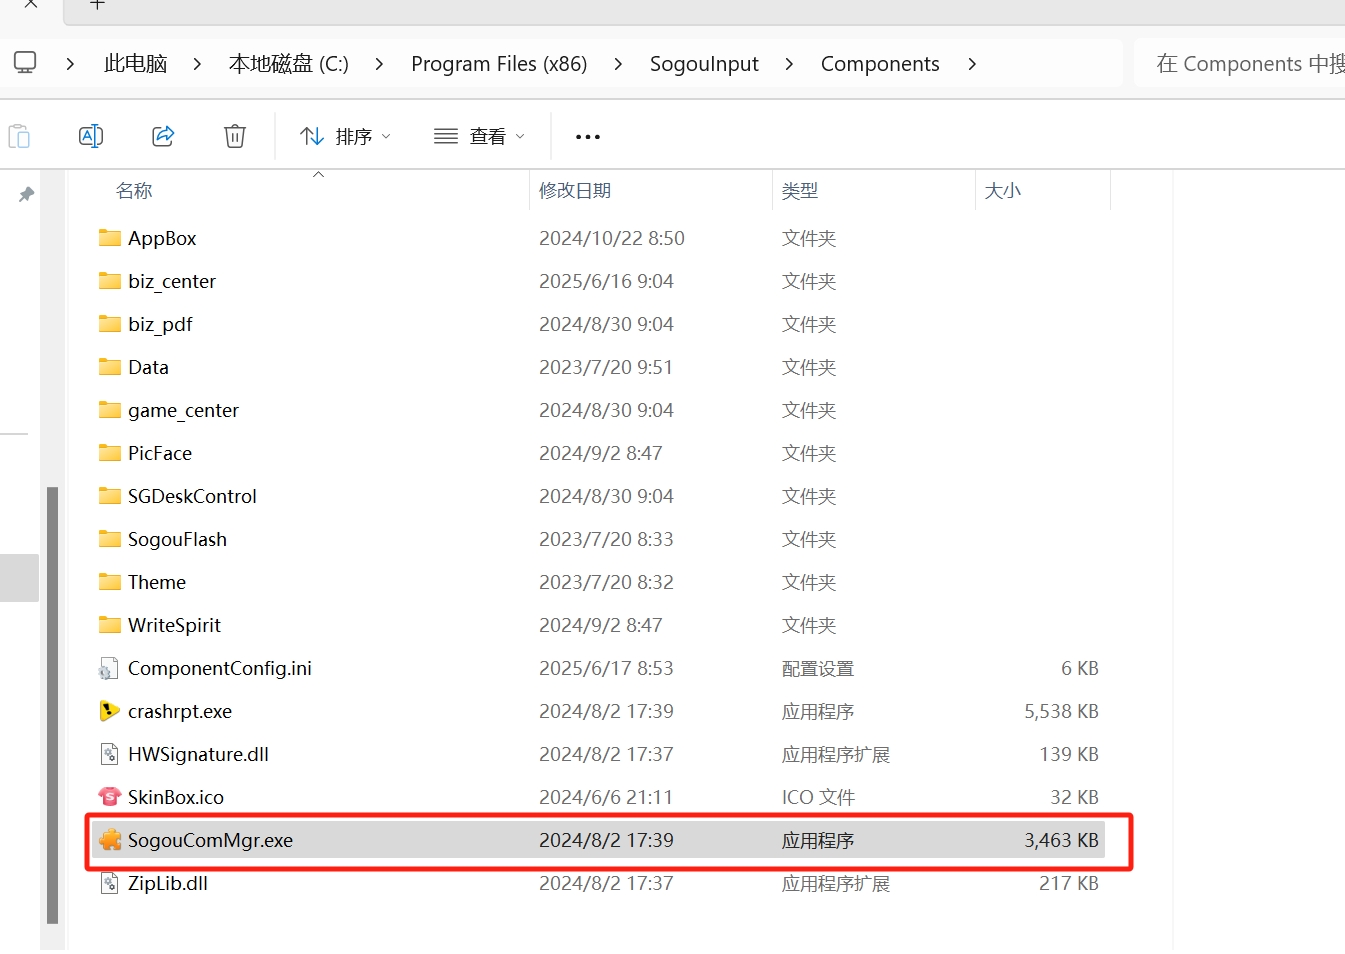Sort by the 大小 column header
The height and width of the screenshot is (954, 1345).
pyautogui.click(x=1003, y=190)
